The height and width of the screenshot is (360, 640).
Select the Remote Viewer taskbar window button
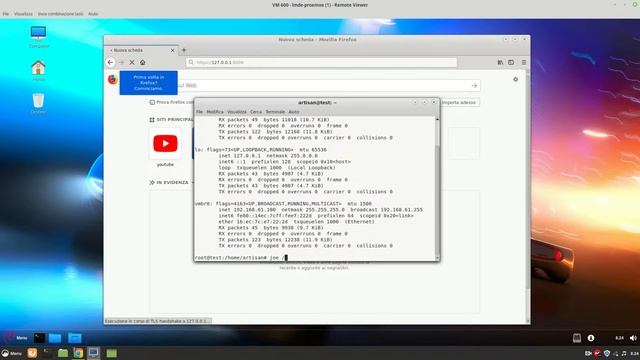coord(93,353)
